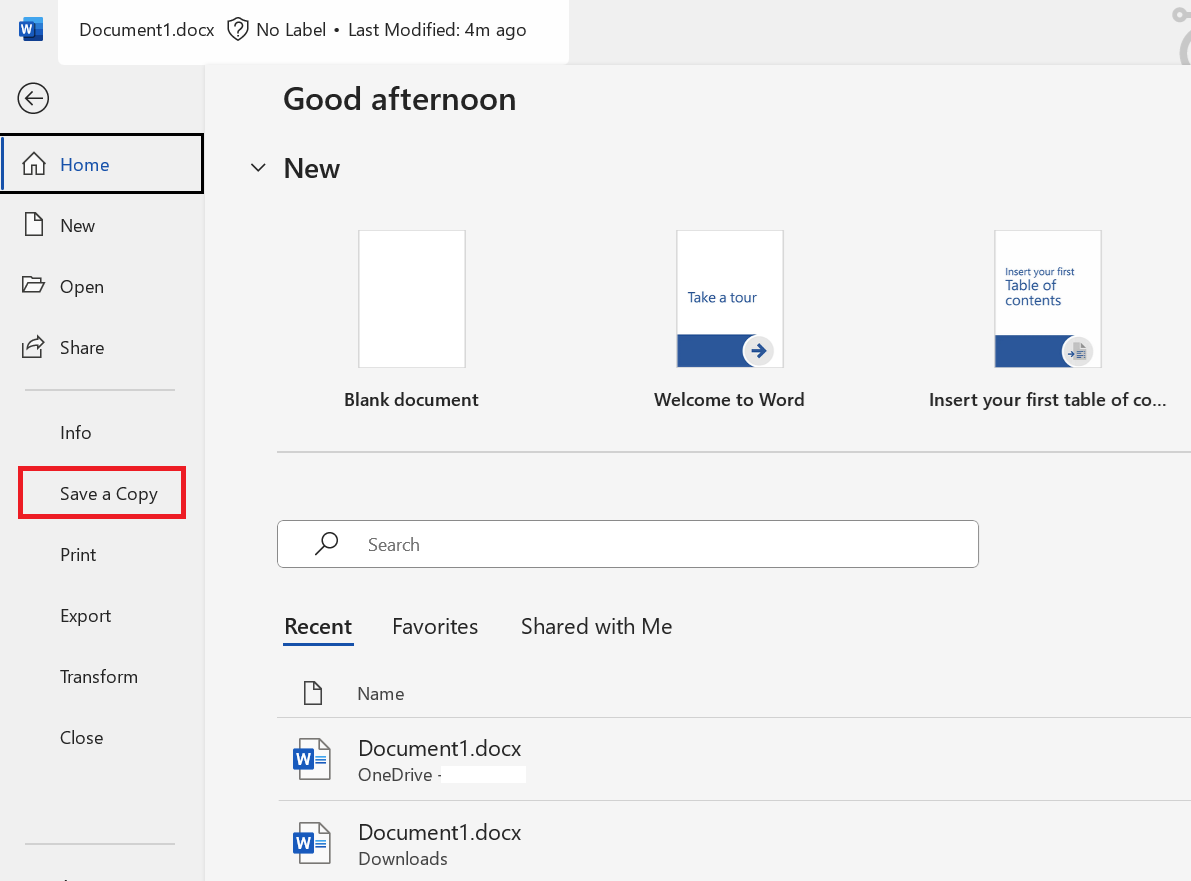Choose Transform in the sidebar
Screen dimensions: 1191x881
pos(103,677)
